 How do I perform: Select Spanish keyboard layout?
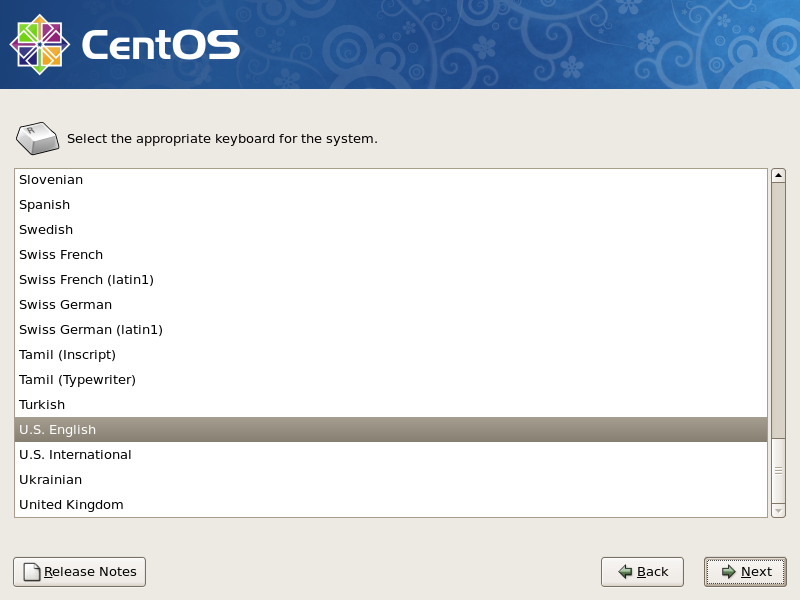pos(45,205)
